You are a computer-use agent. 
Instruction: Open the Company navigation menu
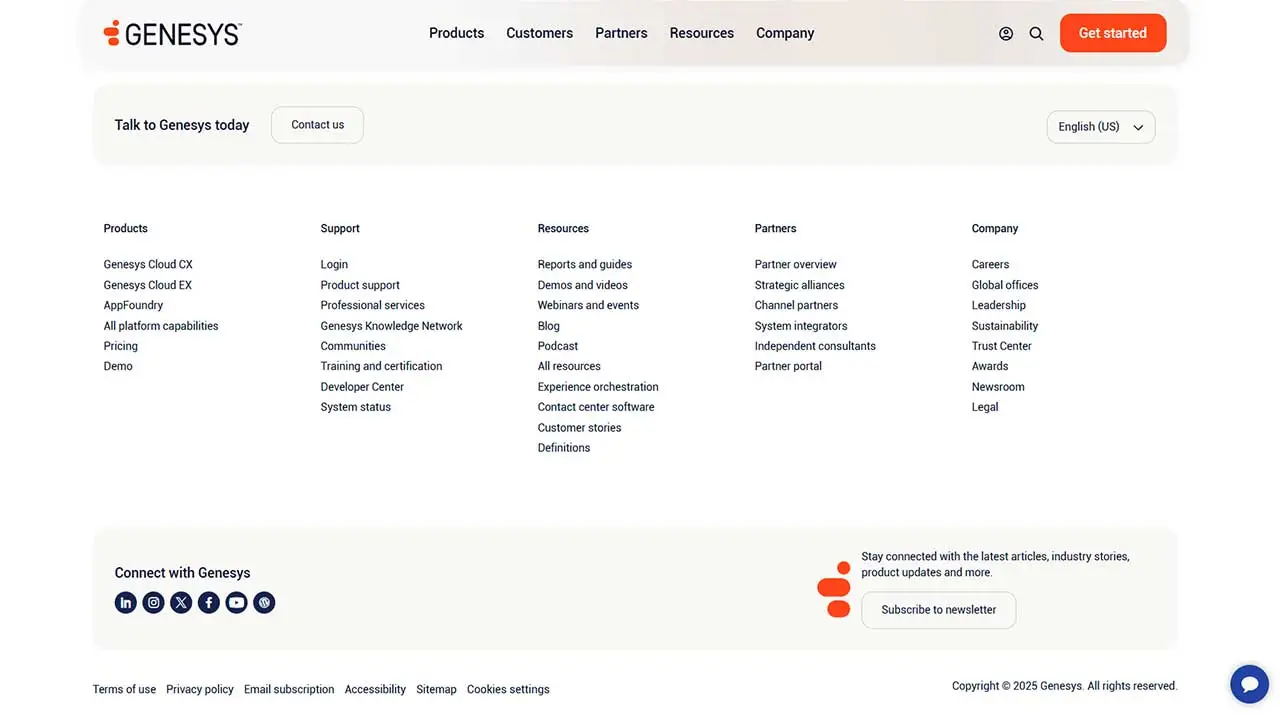point(784,33)
